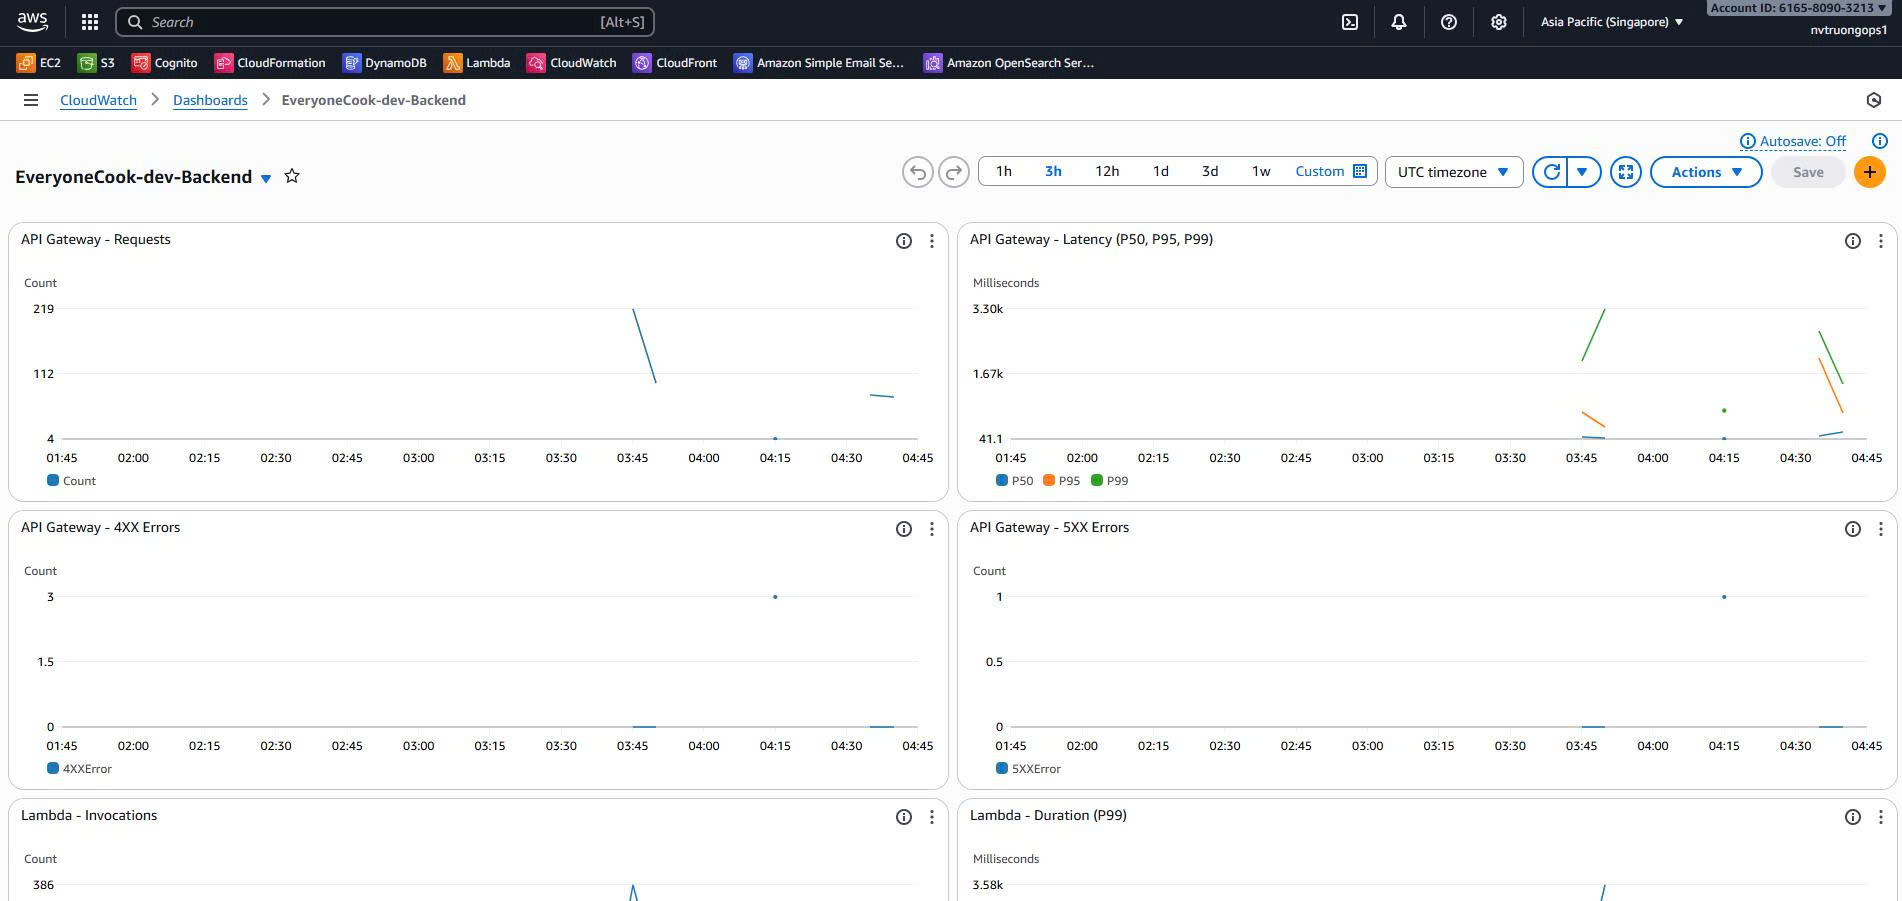This screenshot has width=1902, height=901.
Task: Open the AWS home logo
Action: pos(32,21)
